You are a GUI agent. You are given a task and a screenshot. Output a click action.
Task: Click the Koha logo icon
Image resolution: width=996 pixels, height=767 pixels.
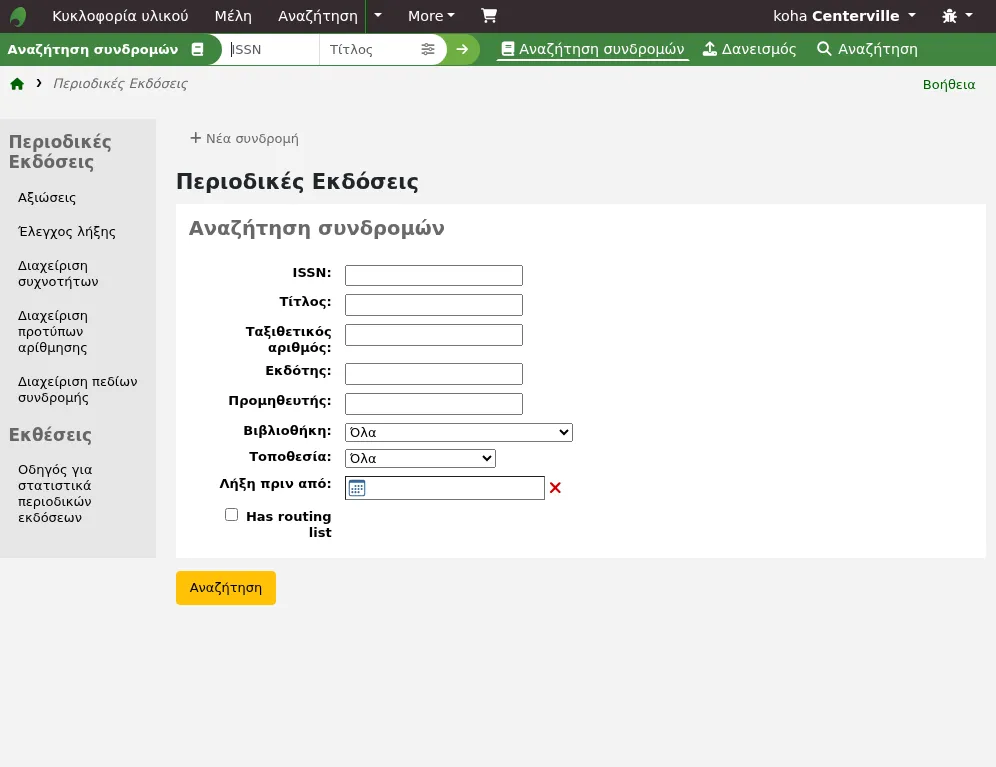tap(18, 16)
